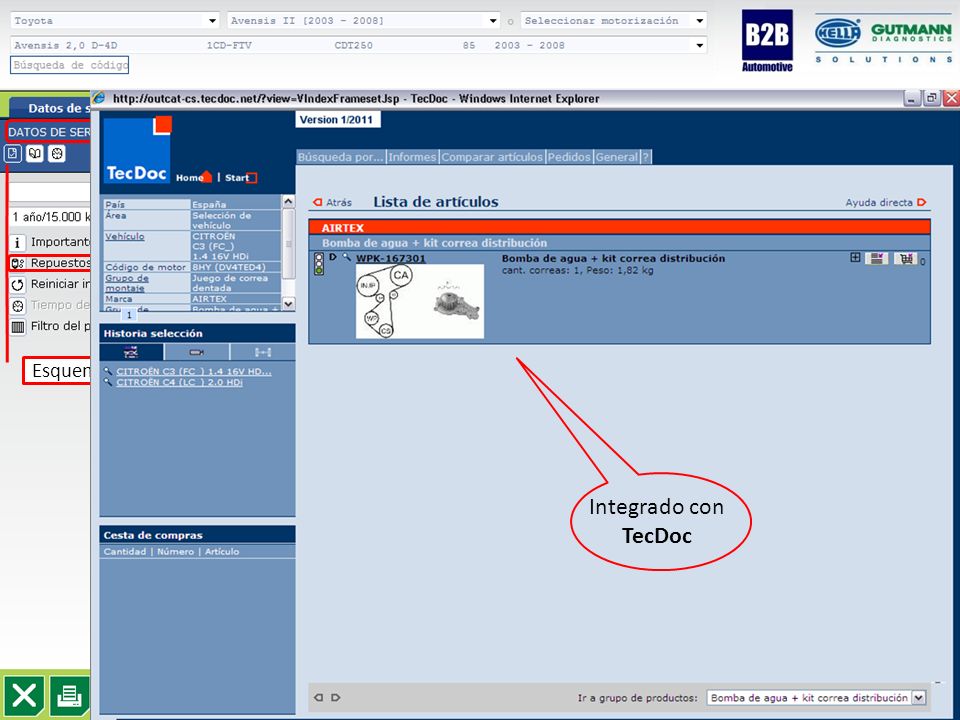The width and height of the screenshot is (960, 720).
Task: Open the Toyota make dropdown
Action: coord(212,21)
